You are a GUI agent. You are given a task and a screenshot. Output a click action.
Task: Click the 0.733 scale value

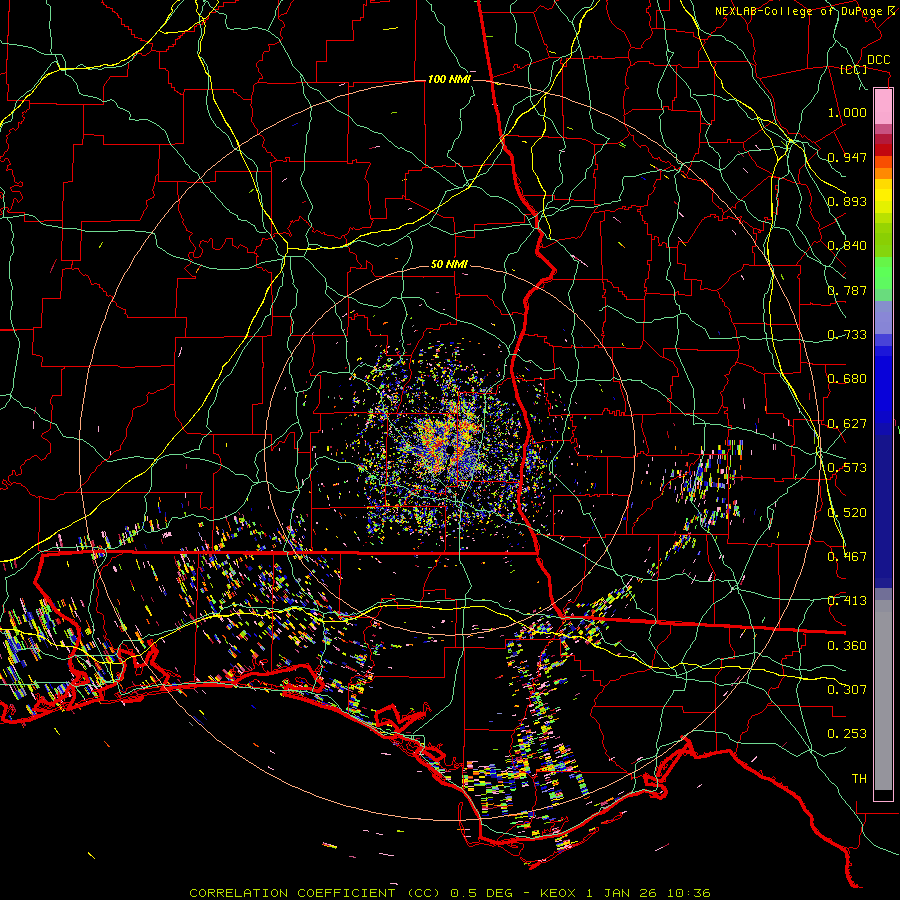tap(847, 335)
